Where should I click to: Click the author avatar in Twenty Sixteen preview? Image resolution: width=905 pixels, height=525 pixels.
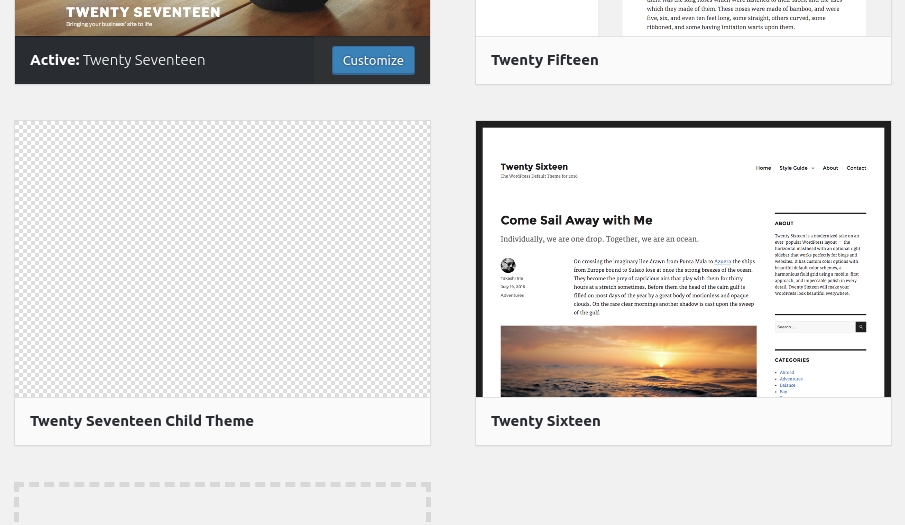pos(508,265)
